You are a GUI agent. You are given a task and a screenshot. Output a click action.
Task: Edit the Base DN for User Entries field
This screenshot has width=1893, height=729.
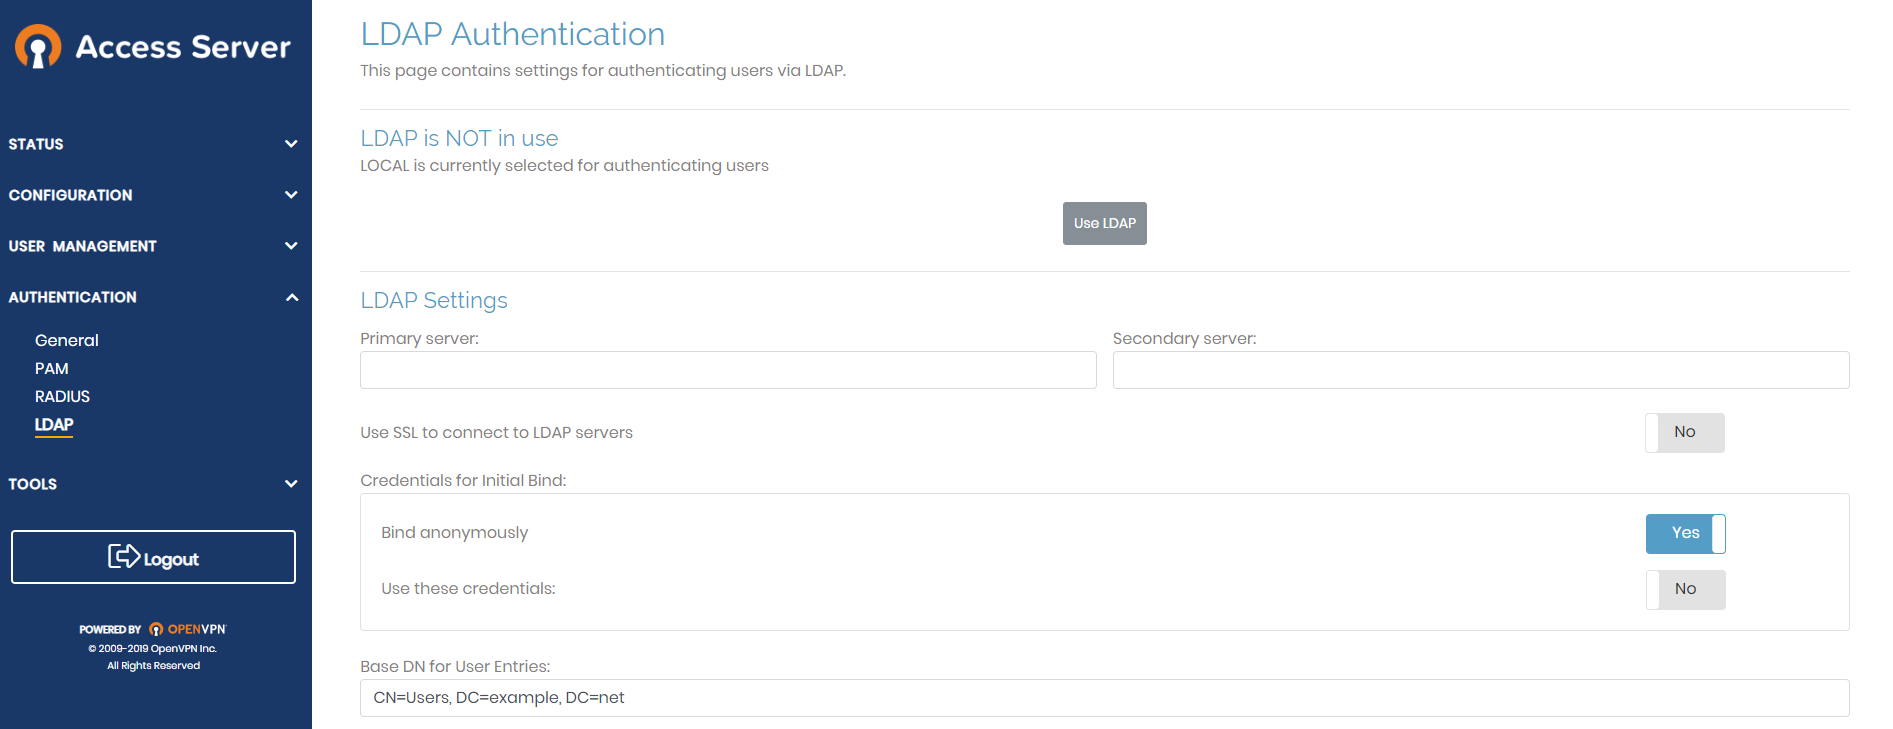(1104, 698)
